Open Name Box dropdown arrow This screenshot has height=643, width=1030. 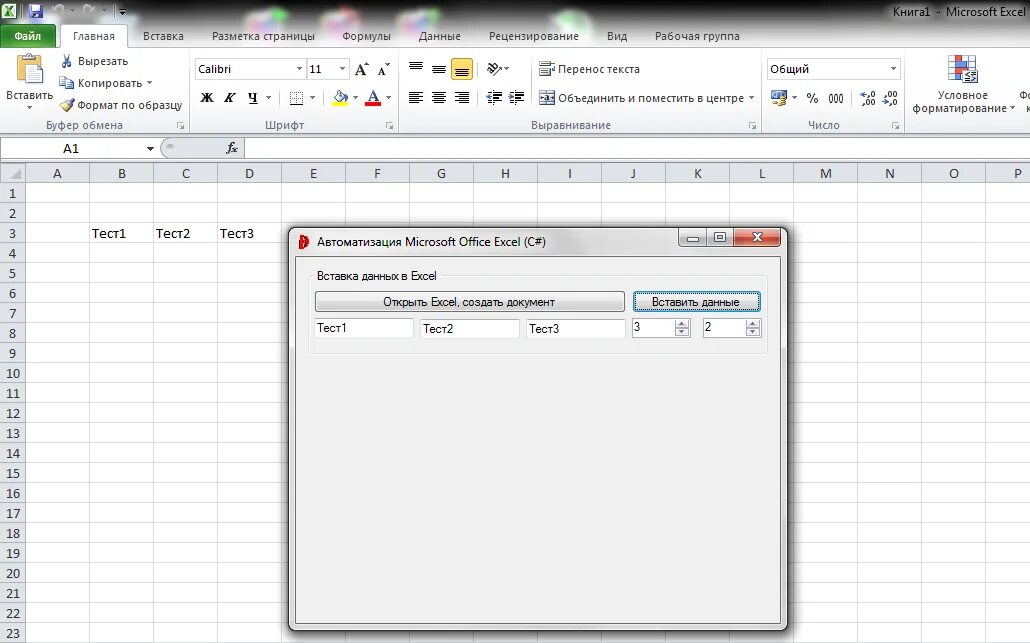(x=150, y=148)
